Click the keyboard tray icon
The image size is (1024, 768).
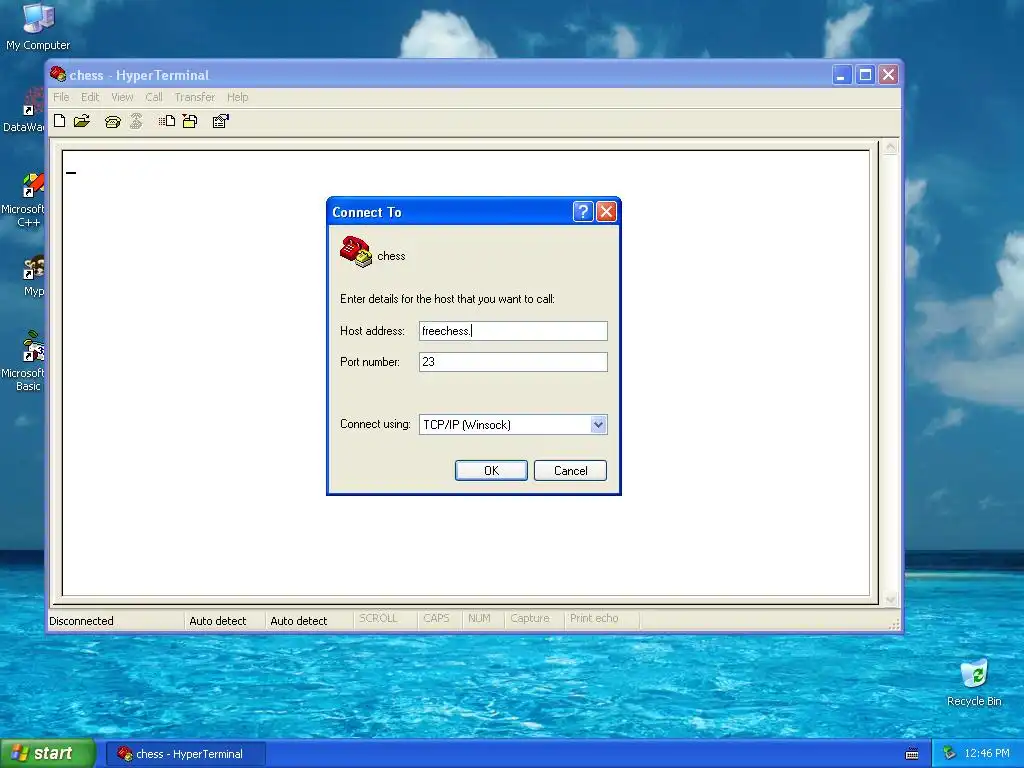912,754
